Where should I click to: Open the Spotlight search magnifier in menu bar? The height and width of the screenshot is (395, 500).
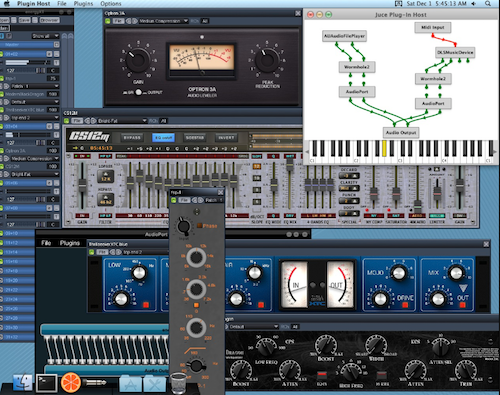coord(488,3)
